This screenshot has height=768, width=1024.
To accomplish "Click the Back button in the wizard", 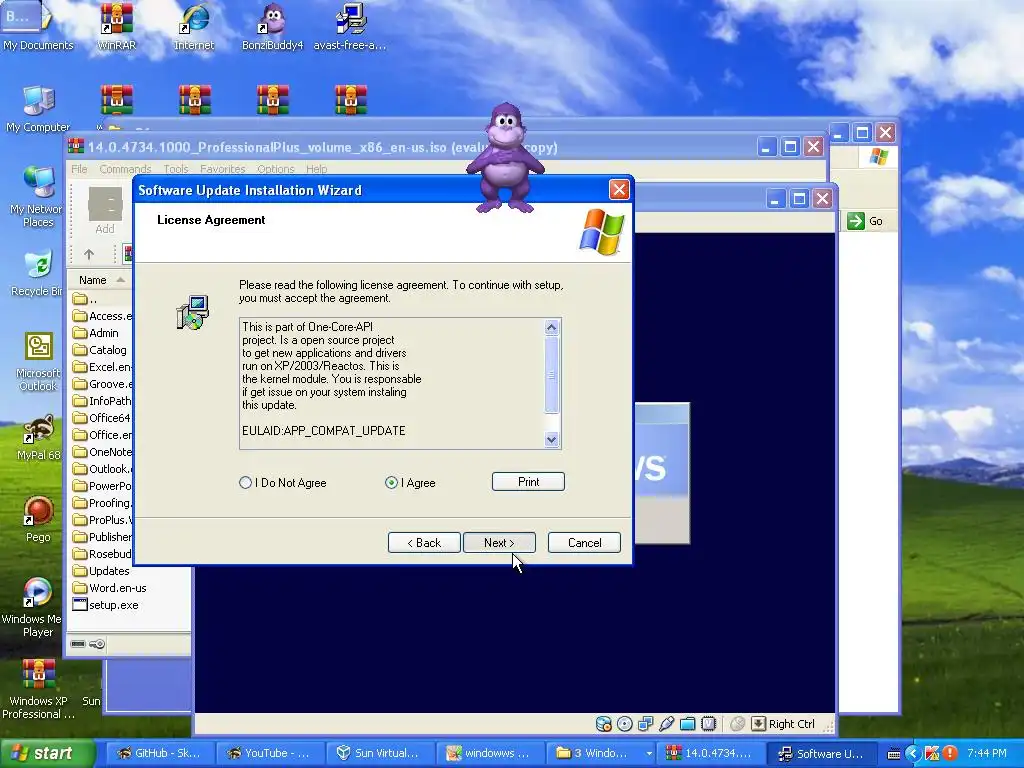I will (x=424, y=543).
